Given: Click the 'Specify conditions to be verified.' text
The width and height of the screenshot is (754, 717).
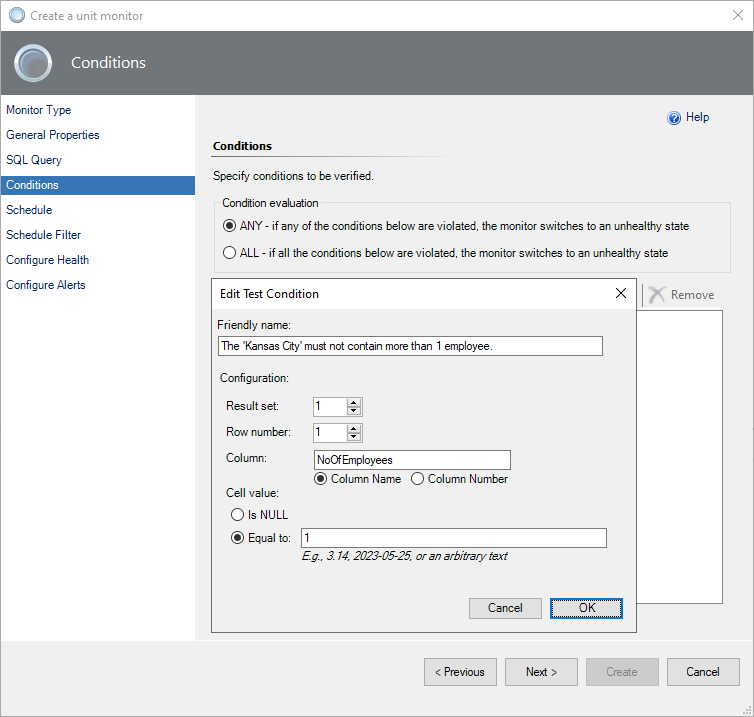Looking at the screenshot, I should coord(293,176).
